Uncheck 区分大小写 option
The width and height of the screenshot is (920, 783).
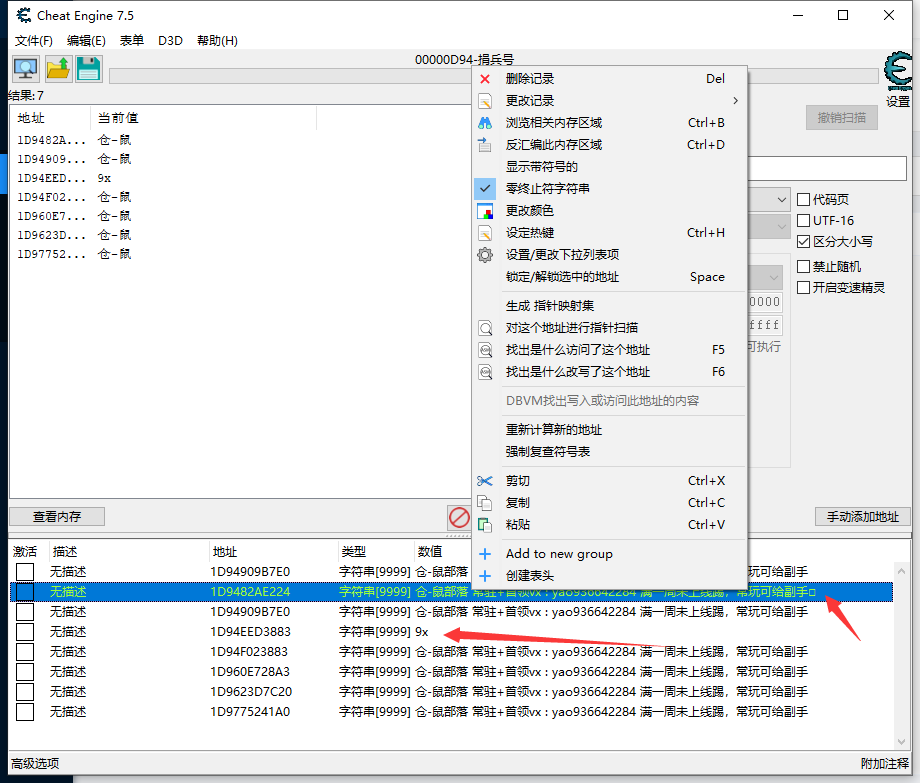click(803, 241)
